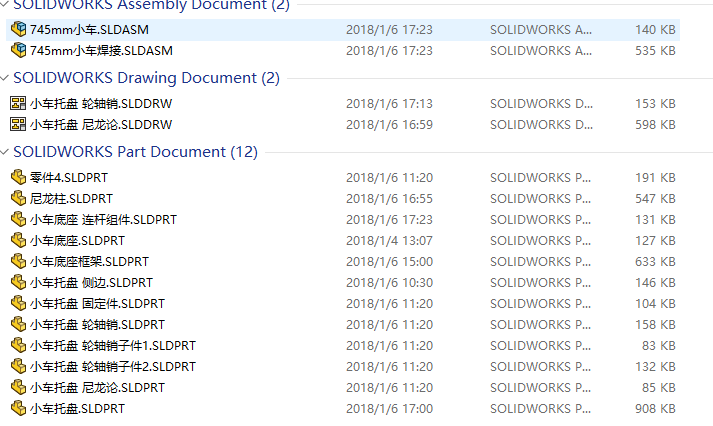Click the 小车托盘 轮轴销.SLDDRW drawing icon

tap(18, 103)
